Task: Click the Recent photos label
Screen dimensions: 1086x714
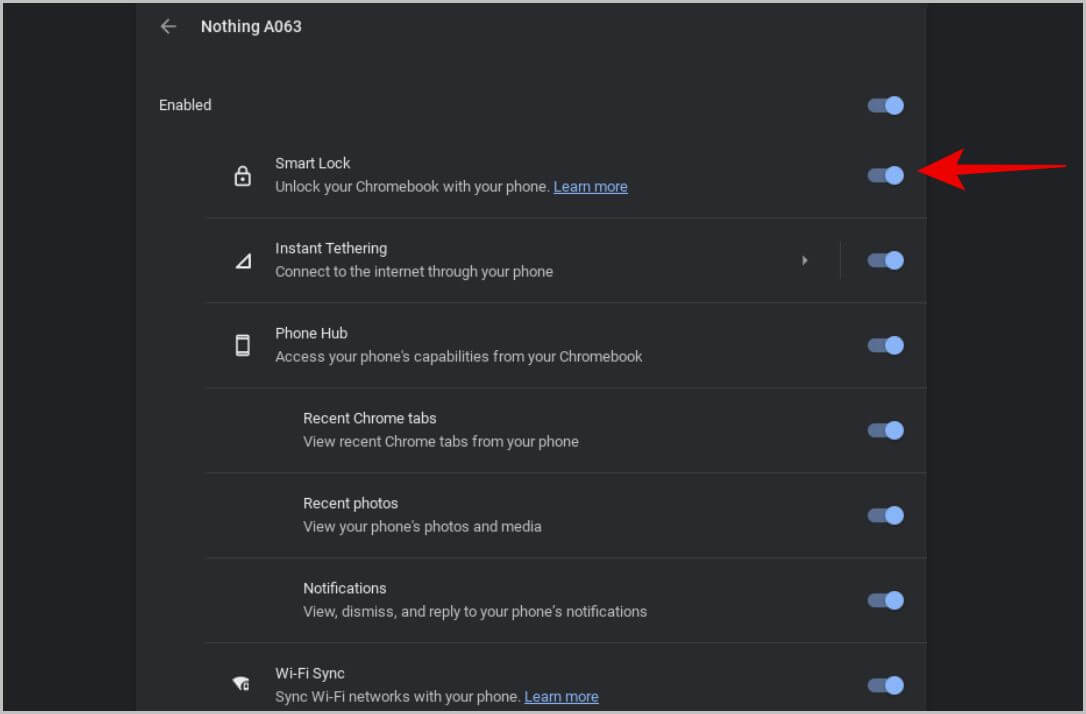Action: point(350,503)
